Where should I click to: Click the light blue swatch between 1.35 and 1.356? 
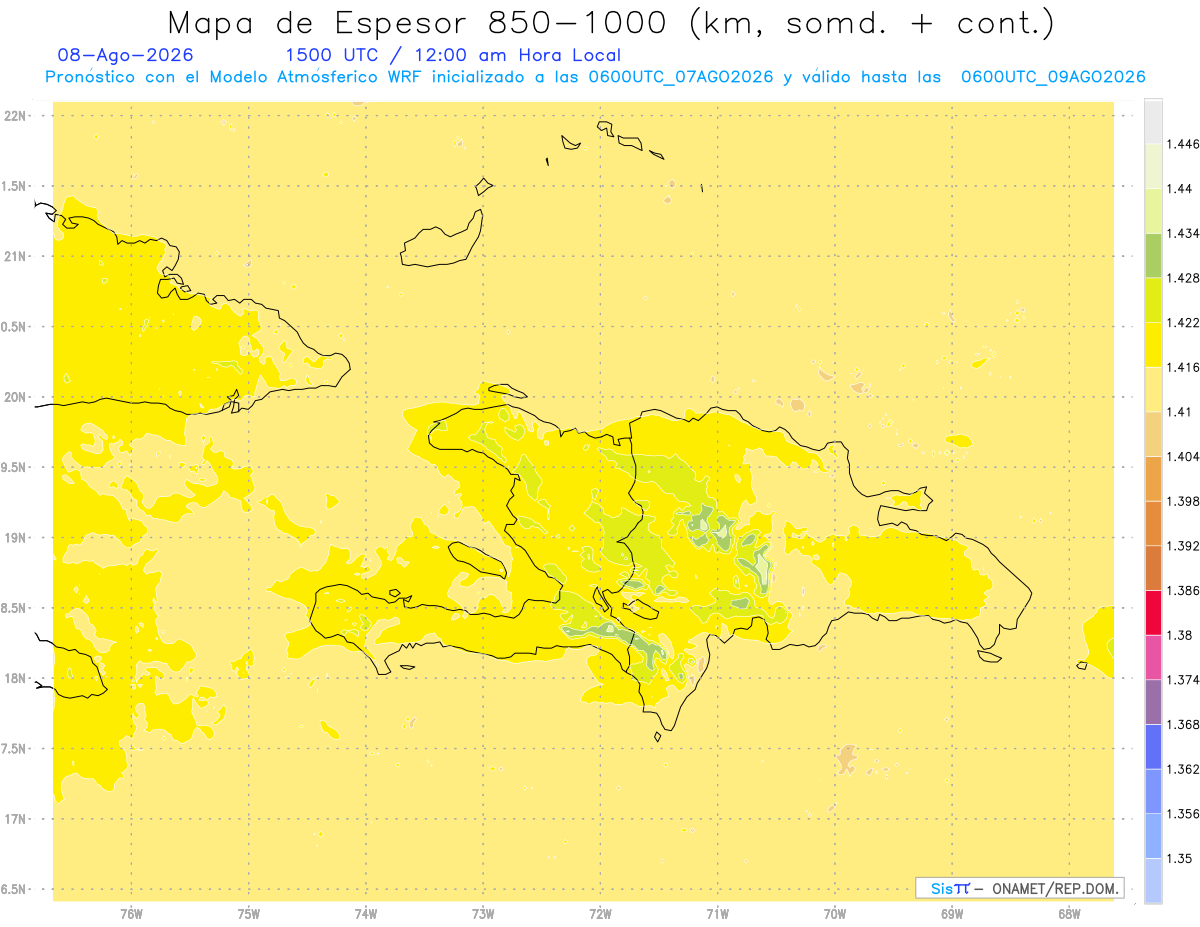coord(1153,836)
